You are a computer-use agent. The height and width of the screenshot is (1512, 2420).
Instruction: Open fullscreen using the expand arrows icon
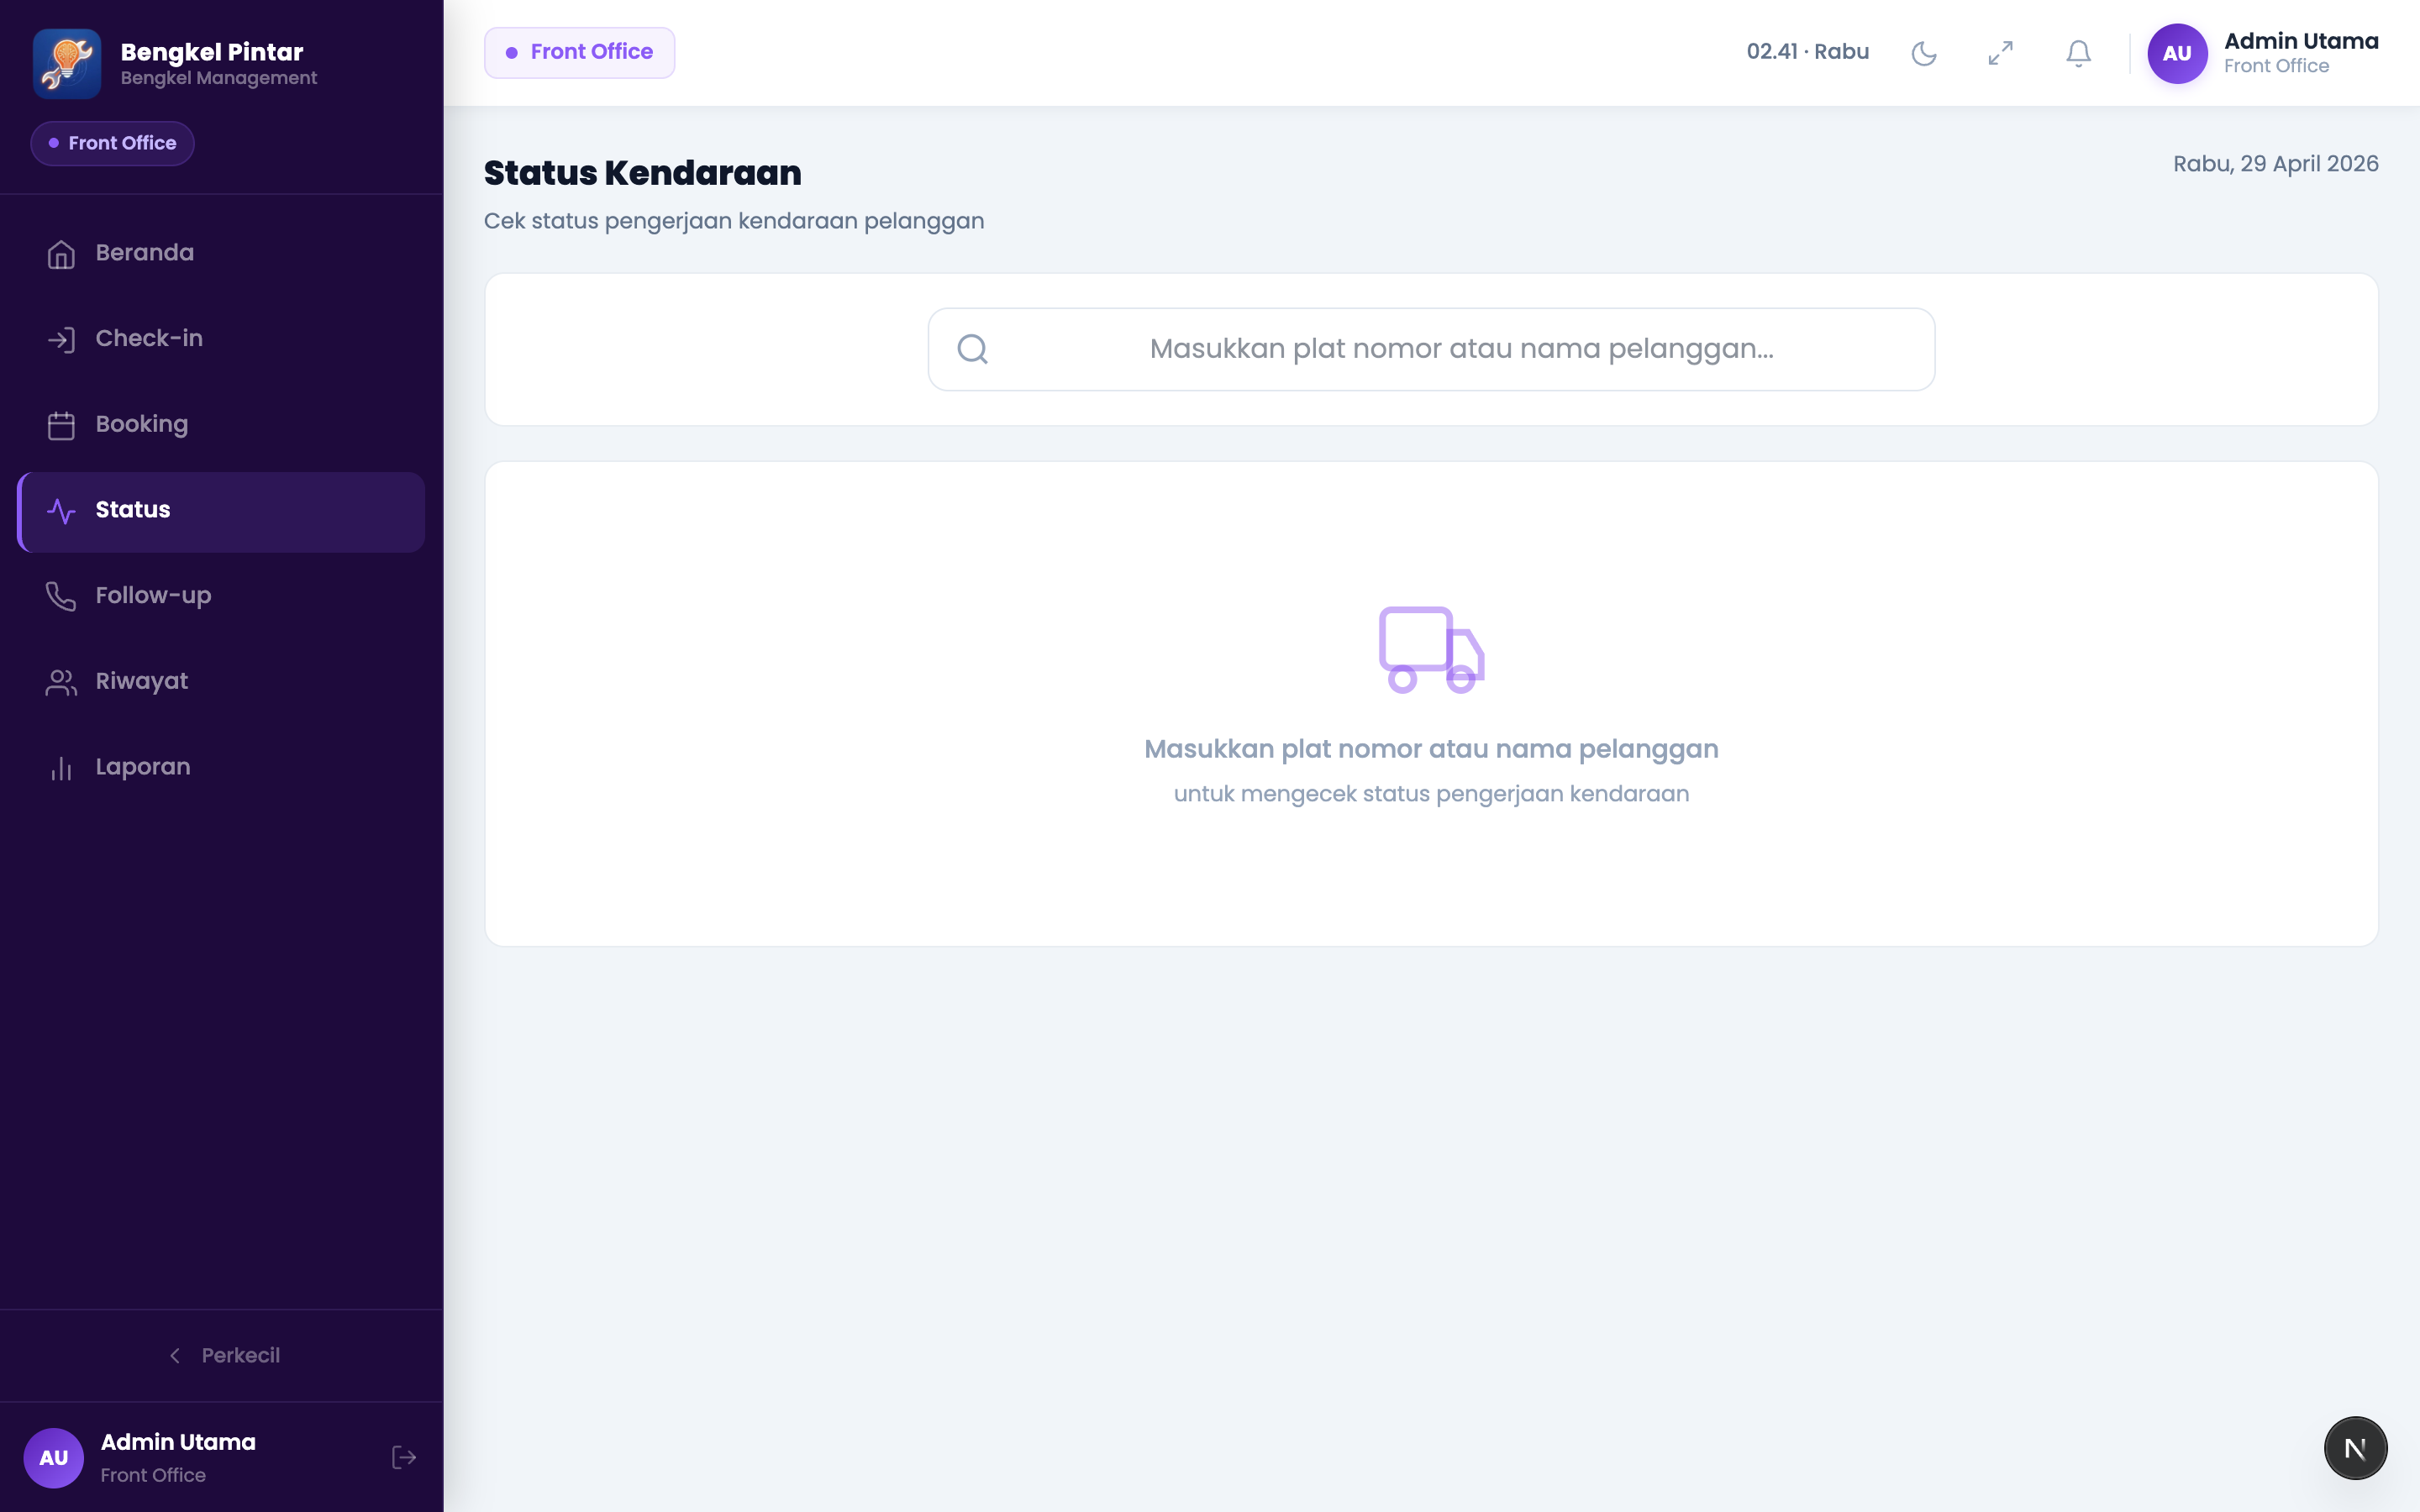click(x=2000, y=53)
